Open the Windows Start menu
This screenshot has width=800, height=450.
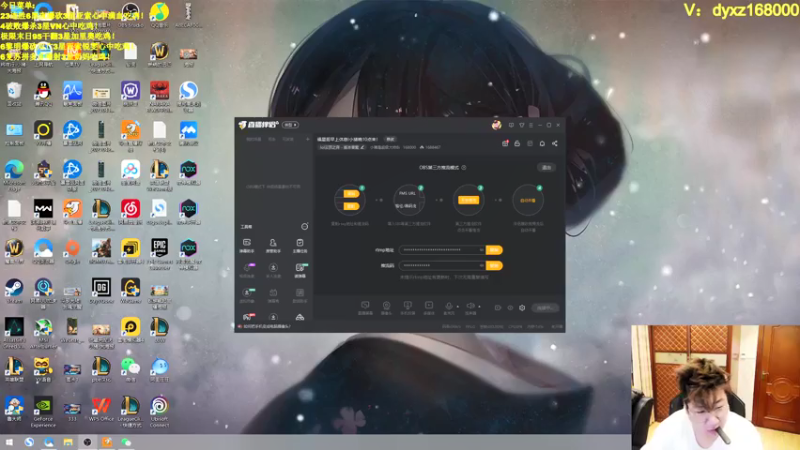(x=9, y=442)
